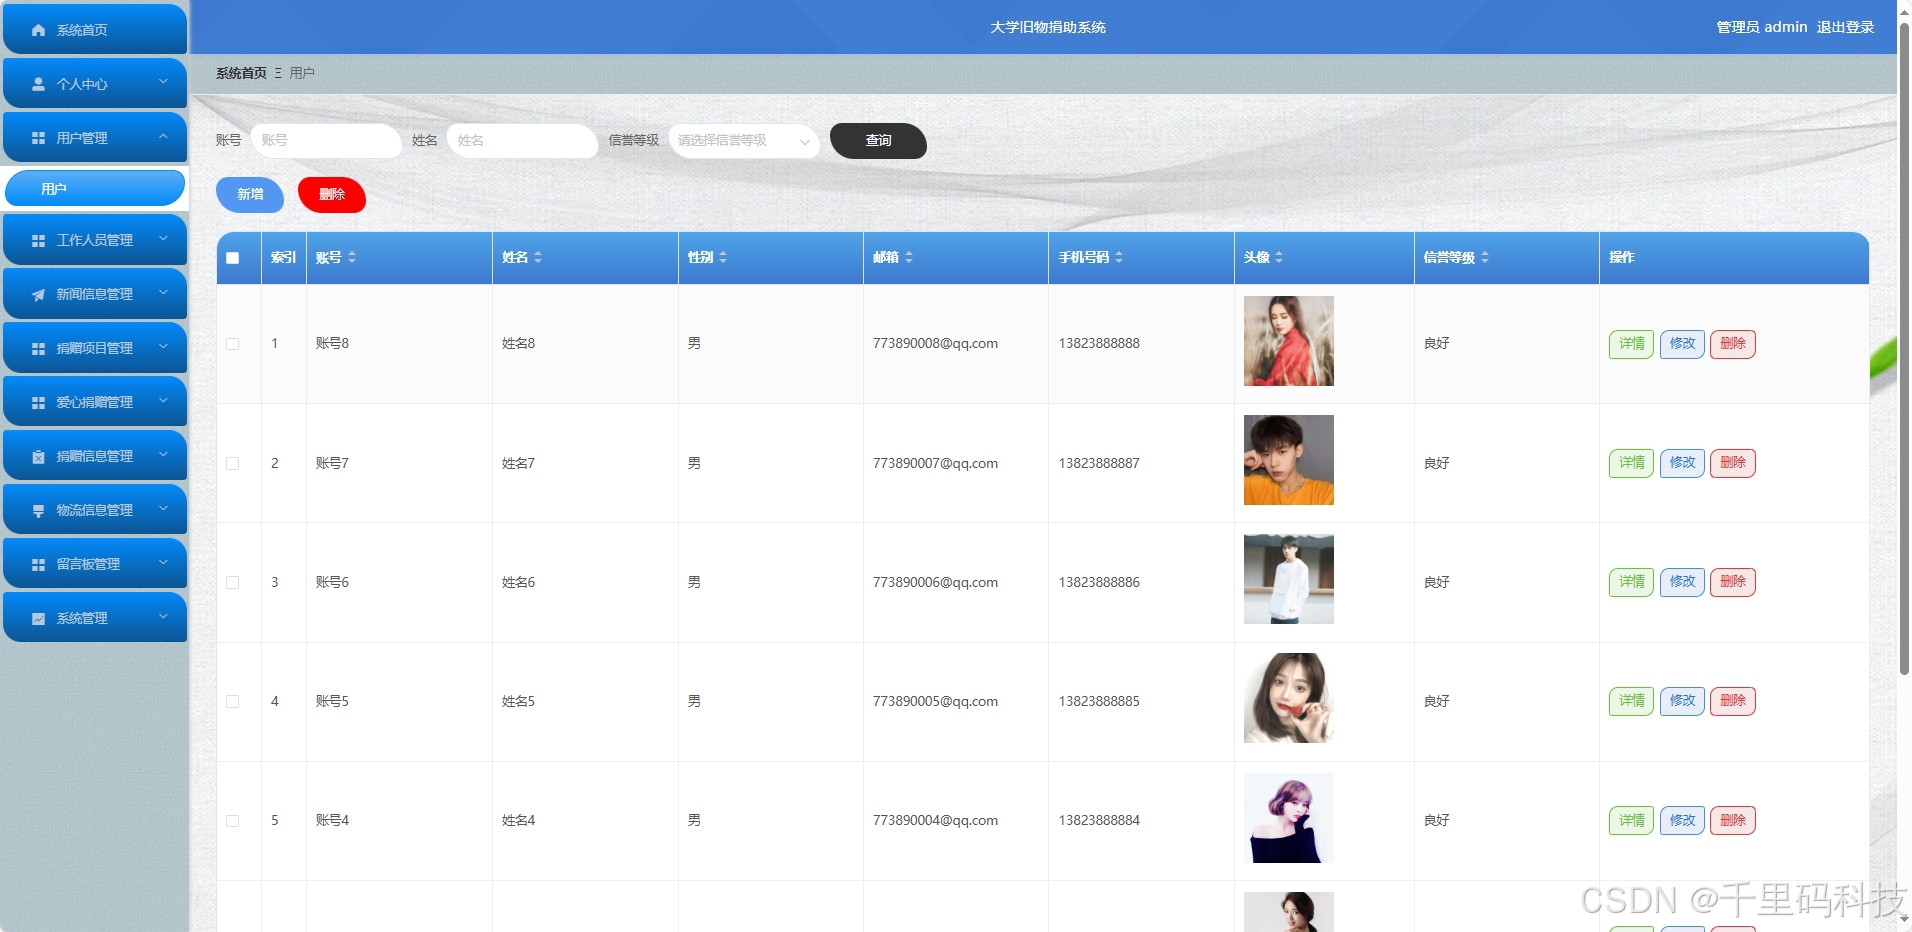Click the grid icon in 用户管理
Viewport: 1912px width, 932px height.
point(38,138)
